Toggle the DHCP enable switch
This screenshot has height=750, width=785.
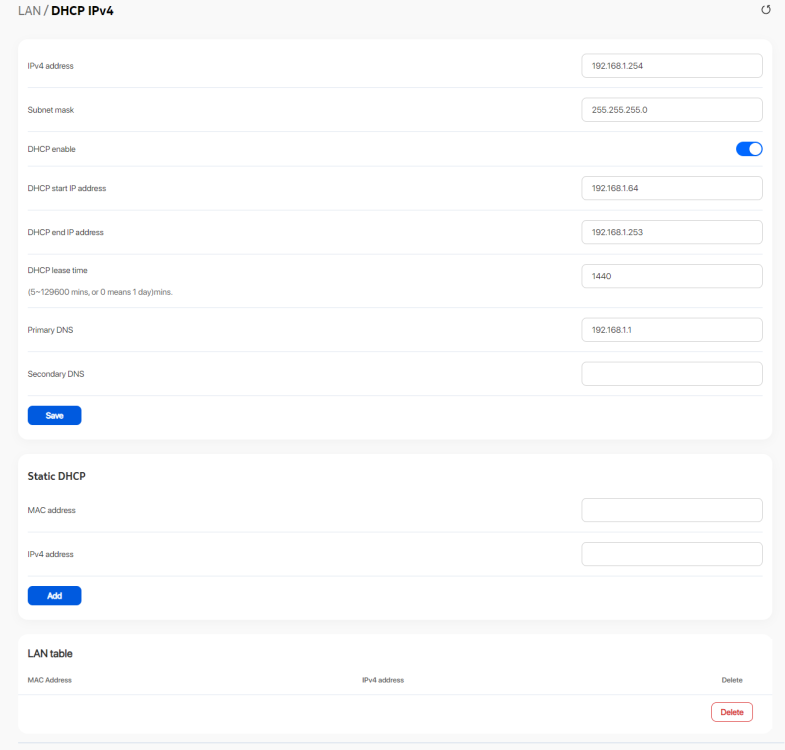749,149
